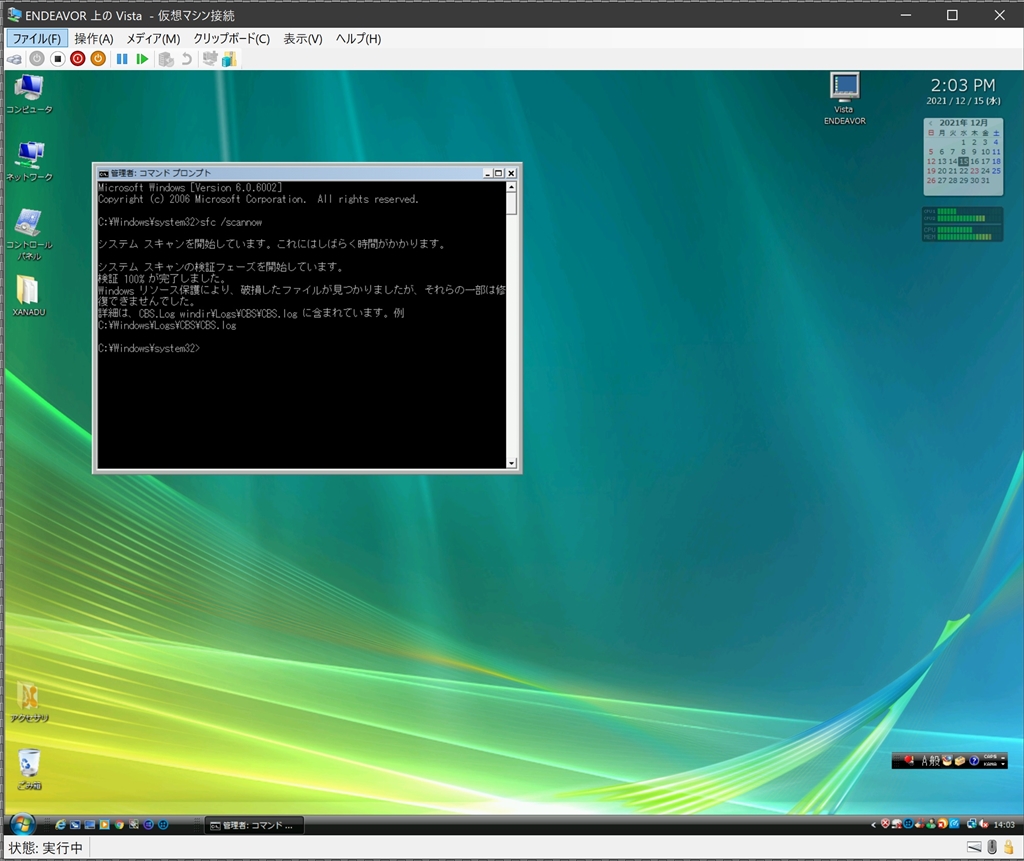
Task: Open the IME language bar options dropdown arrow
Action: 1002,765
